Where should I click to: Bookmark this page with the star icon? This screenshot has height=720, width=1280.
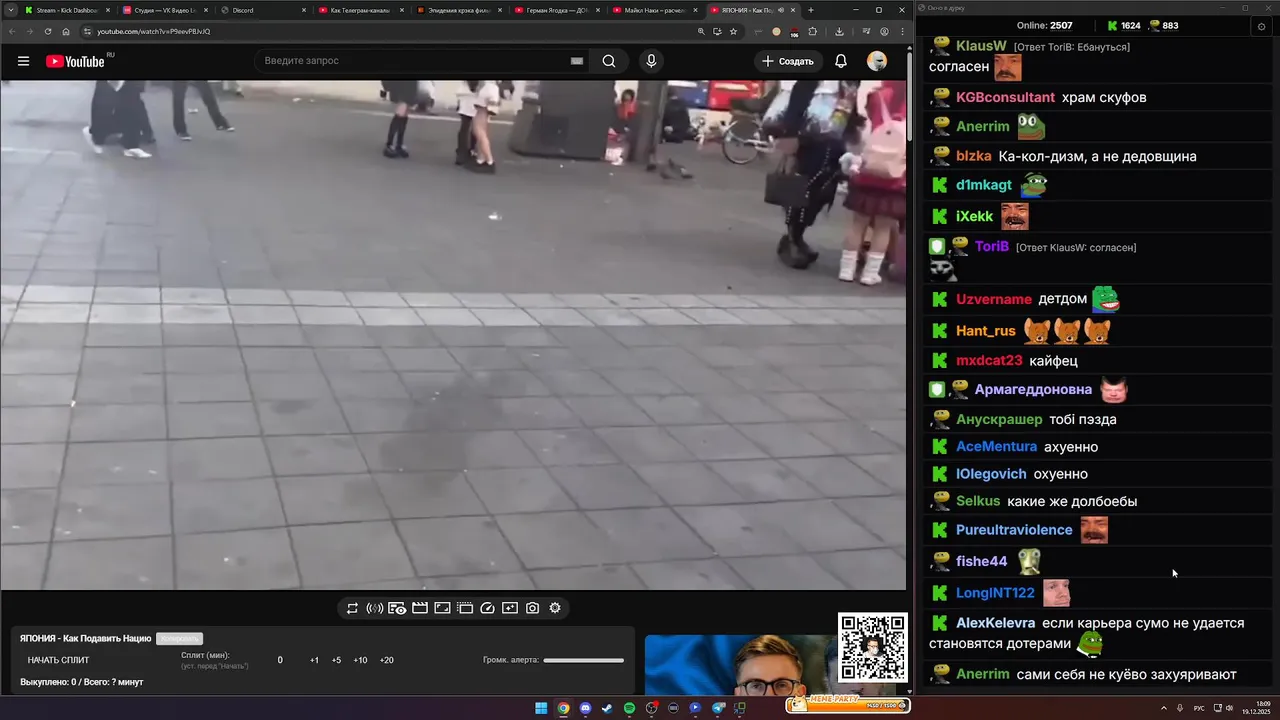coord(733,31)
